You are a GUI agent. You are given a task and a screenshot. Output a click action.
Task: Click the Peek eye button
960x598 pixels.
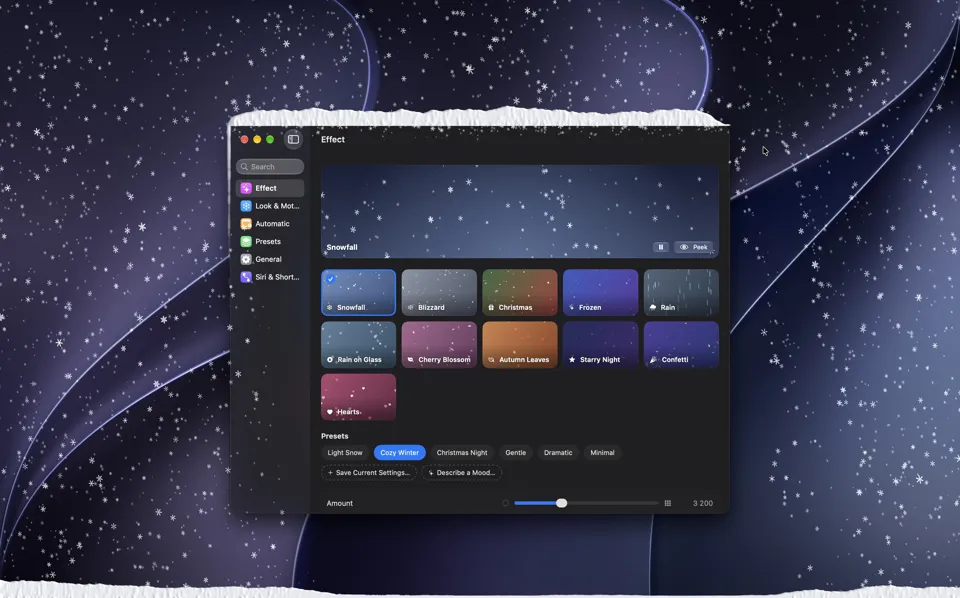pyautogui.click(x=694, y=247)
